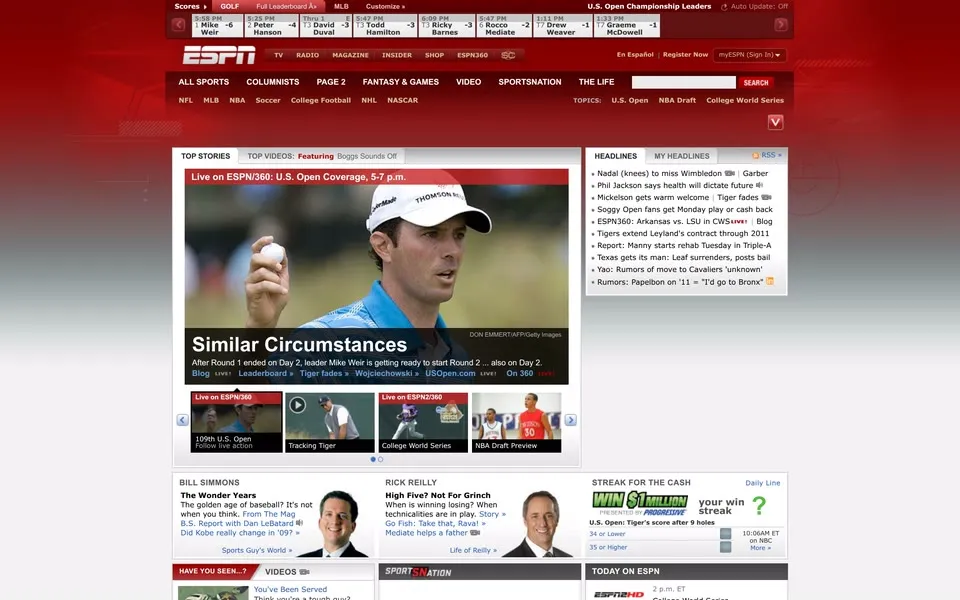
Task: Click the triangle arrow beside Scores
Action: [x=205, y=7]
